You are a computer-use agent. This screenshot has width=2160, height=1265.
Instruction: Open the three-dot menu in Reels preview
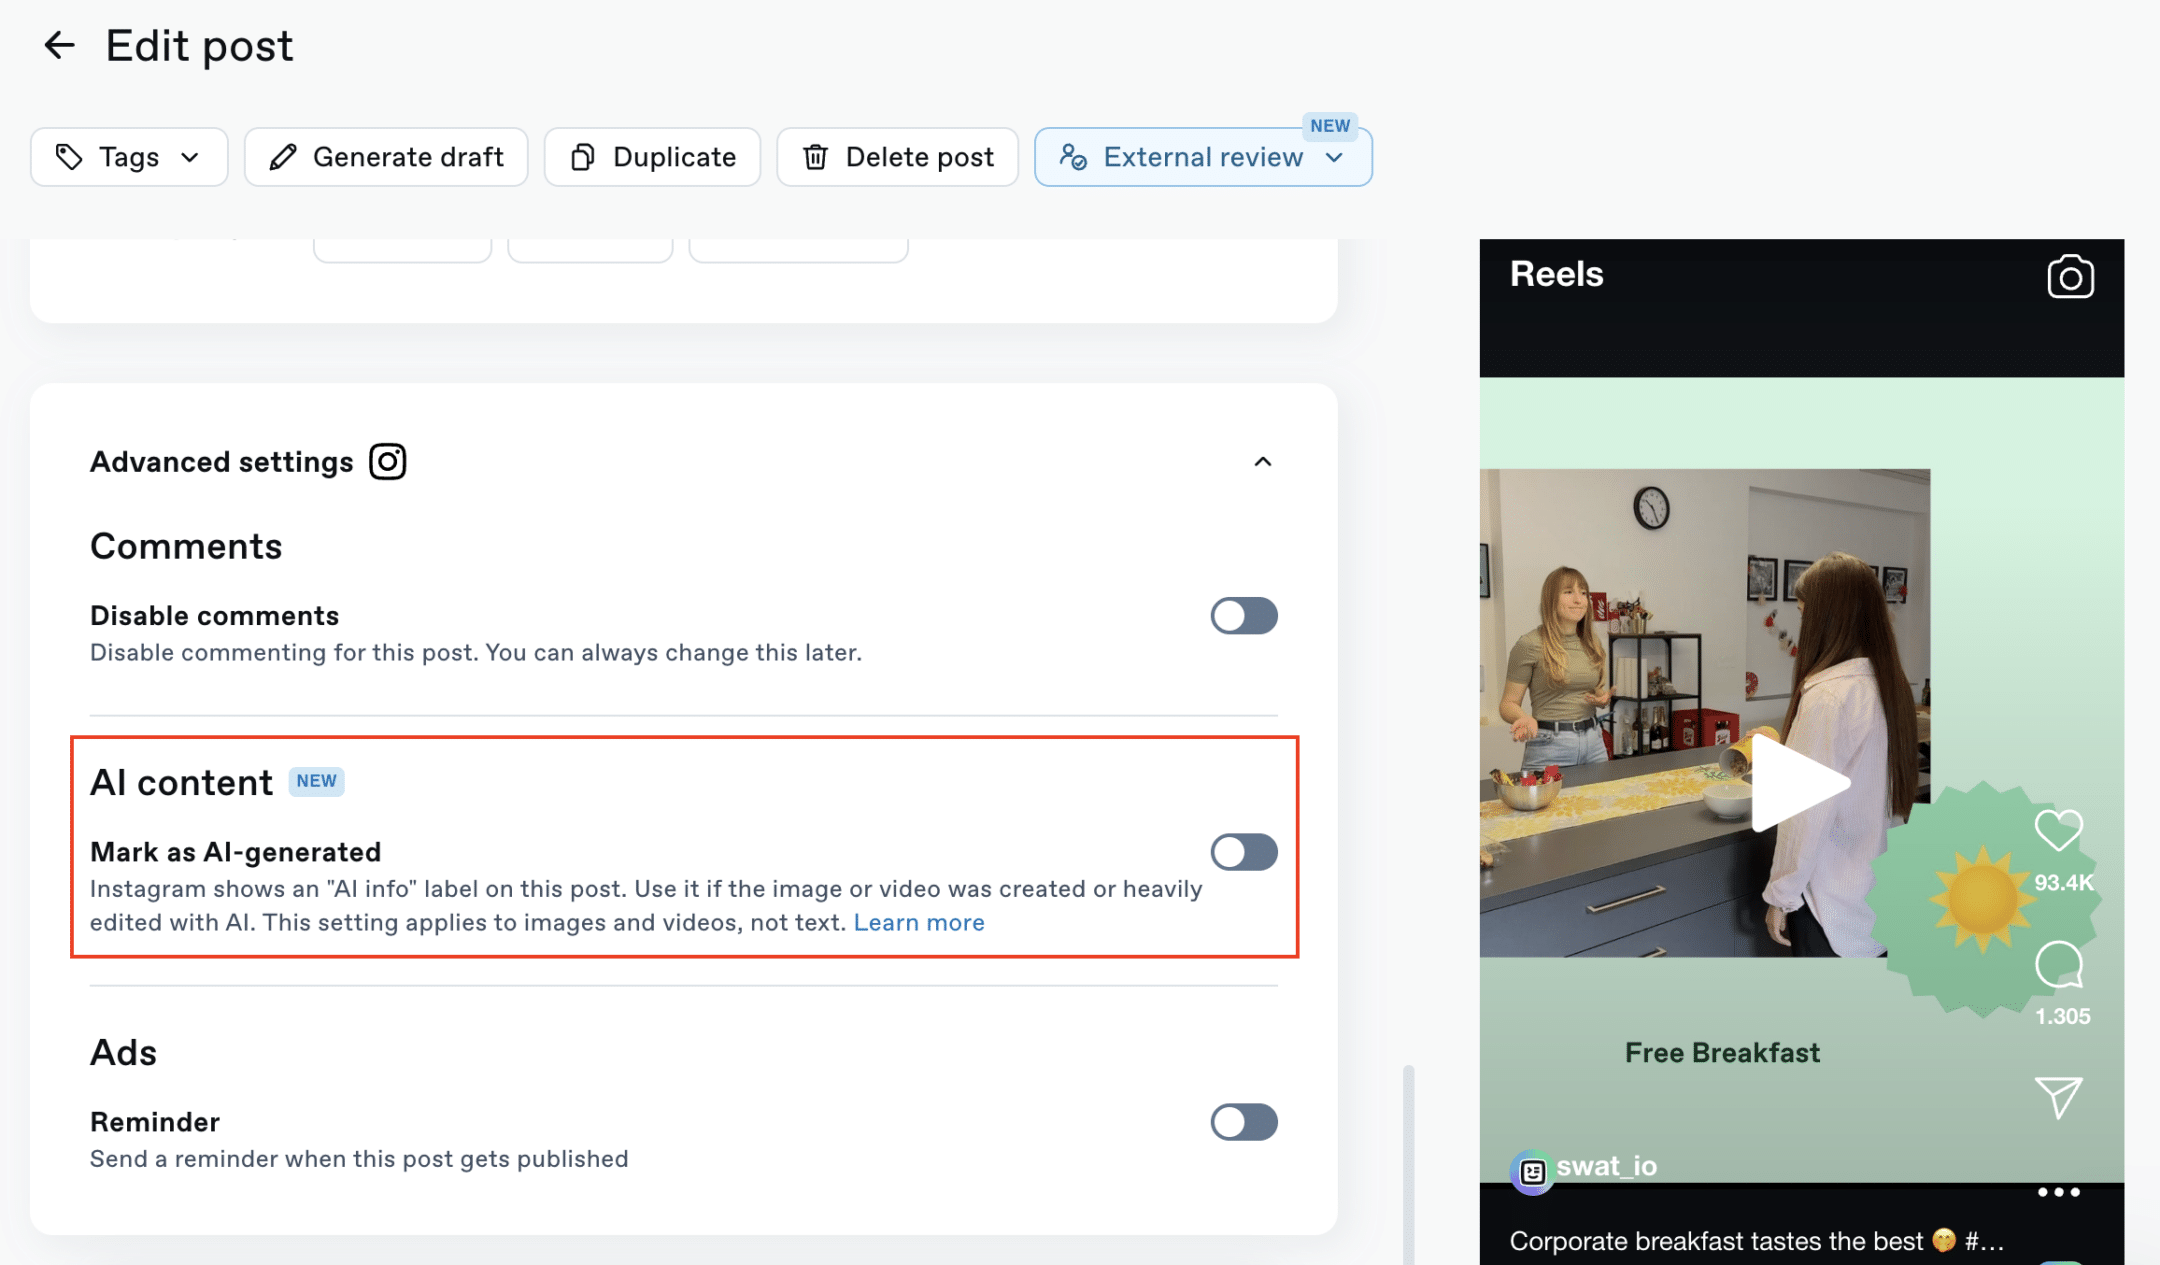[x=2059, y=1192]
